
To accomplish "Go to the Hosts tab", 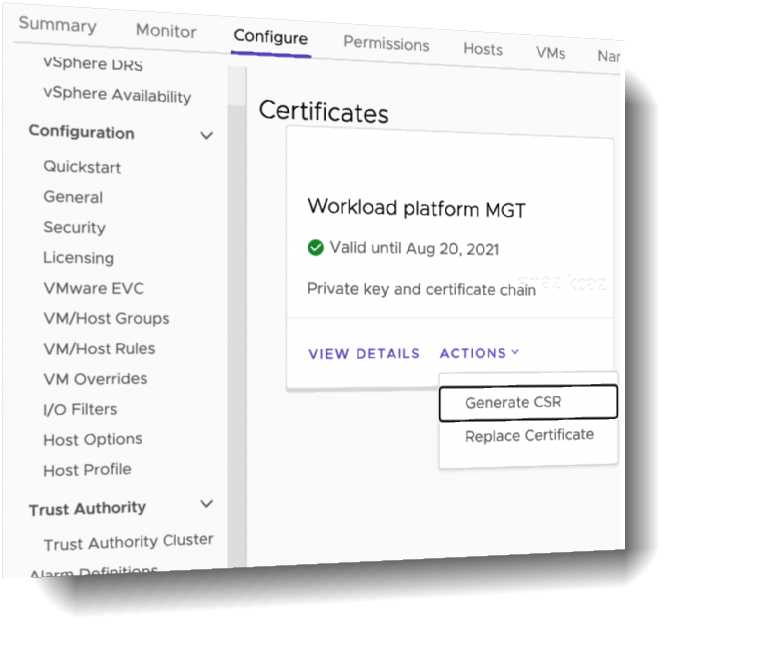I will [x=483, y=49].
